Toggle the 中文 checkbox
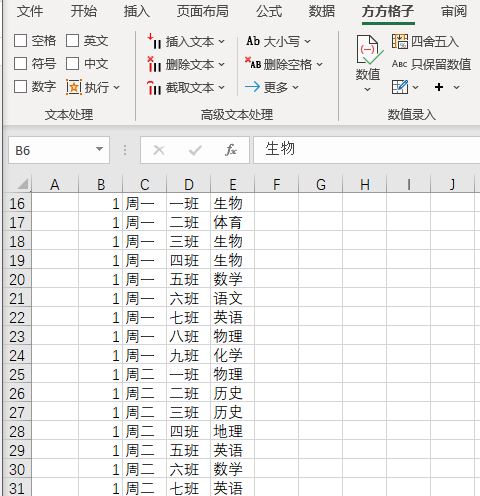 click(x=72, y=63)
